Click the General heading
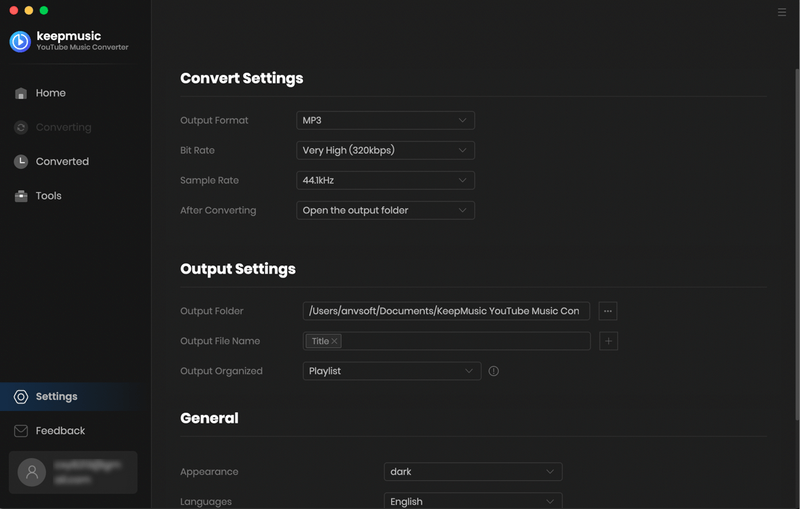800x509 pixels. 209,418
